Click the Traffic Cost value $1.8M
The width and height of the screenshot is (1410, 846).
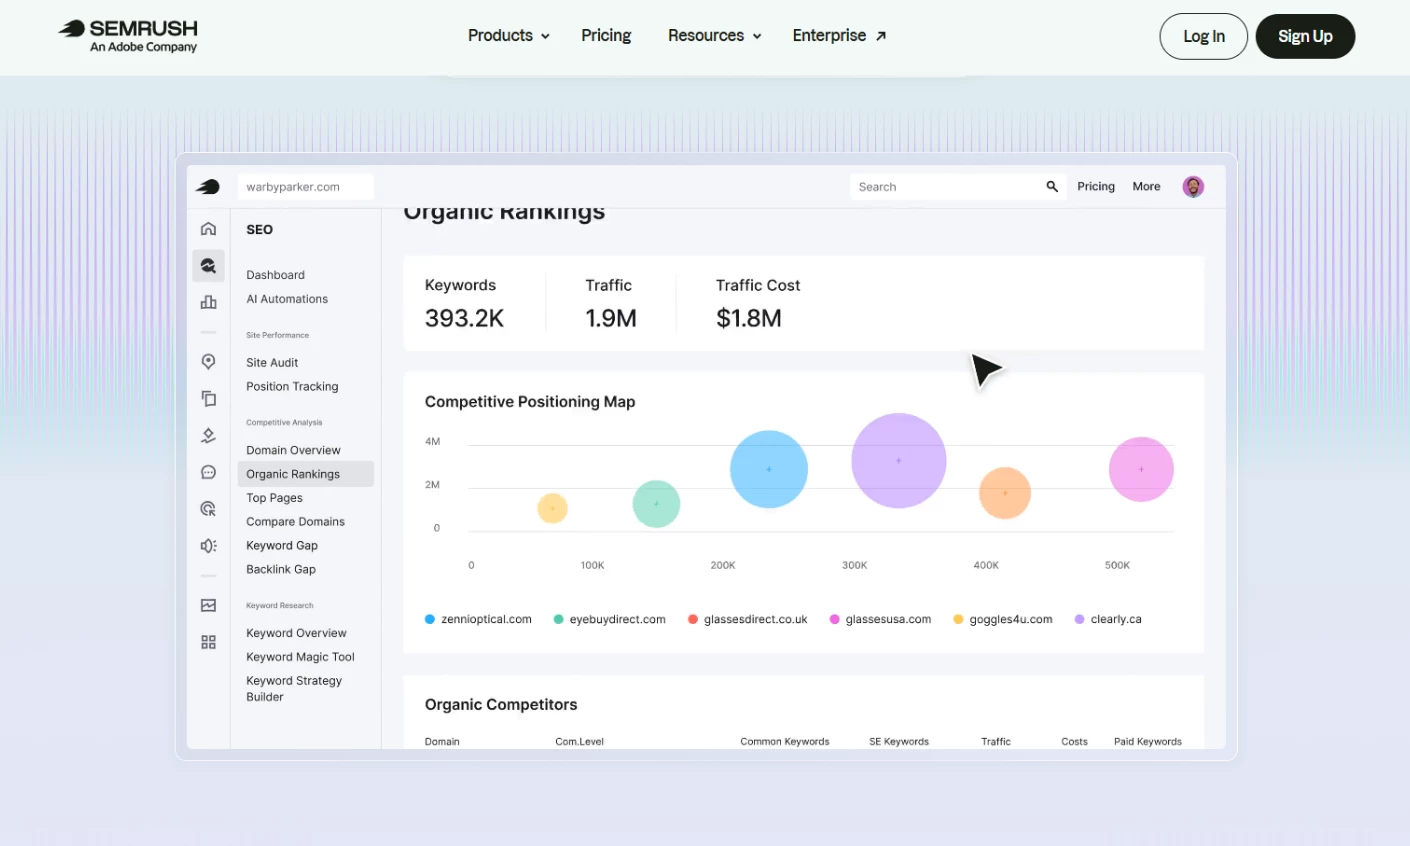pos(749,319)
